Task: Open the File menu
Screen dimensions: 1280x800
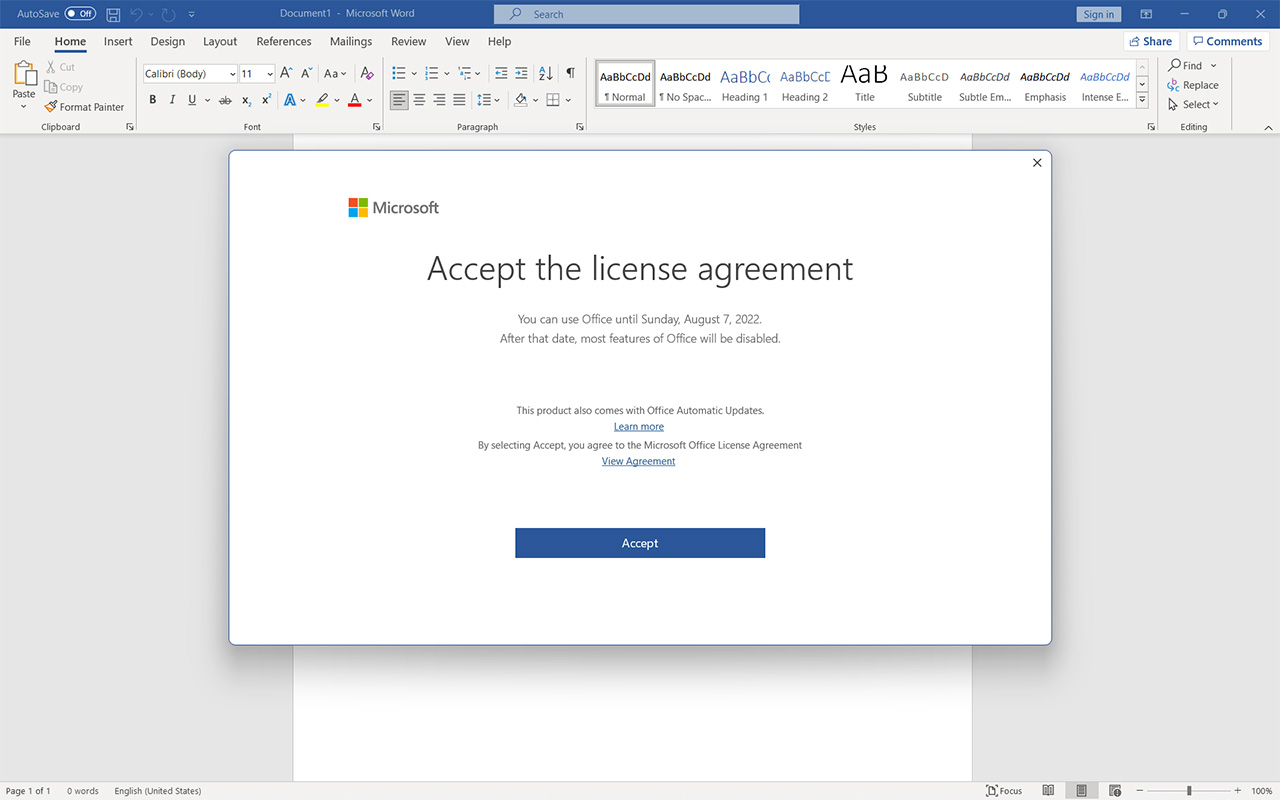Action: [x=22, y=42]
